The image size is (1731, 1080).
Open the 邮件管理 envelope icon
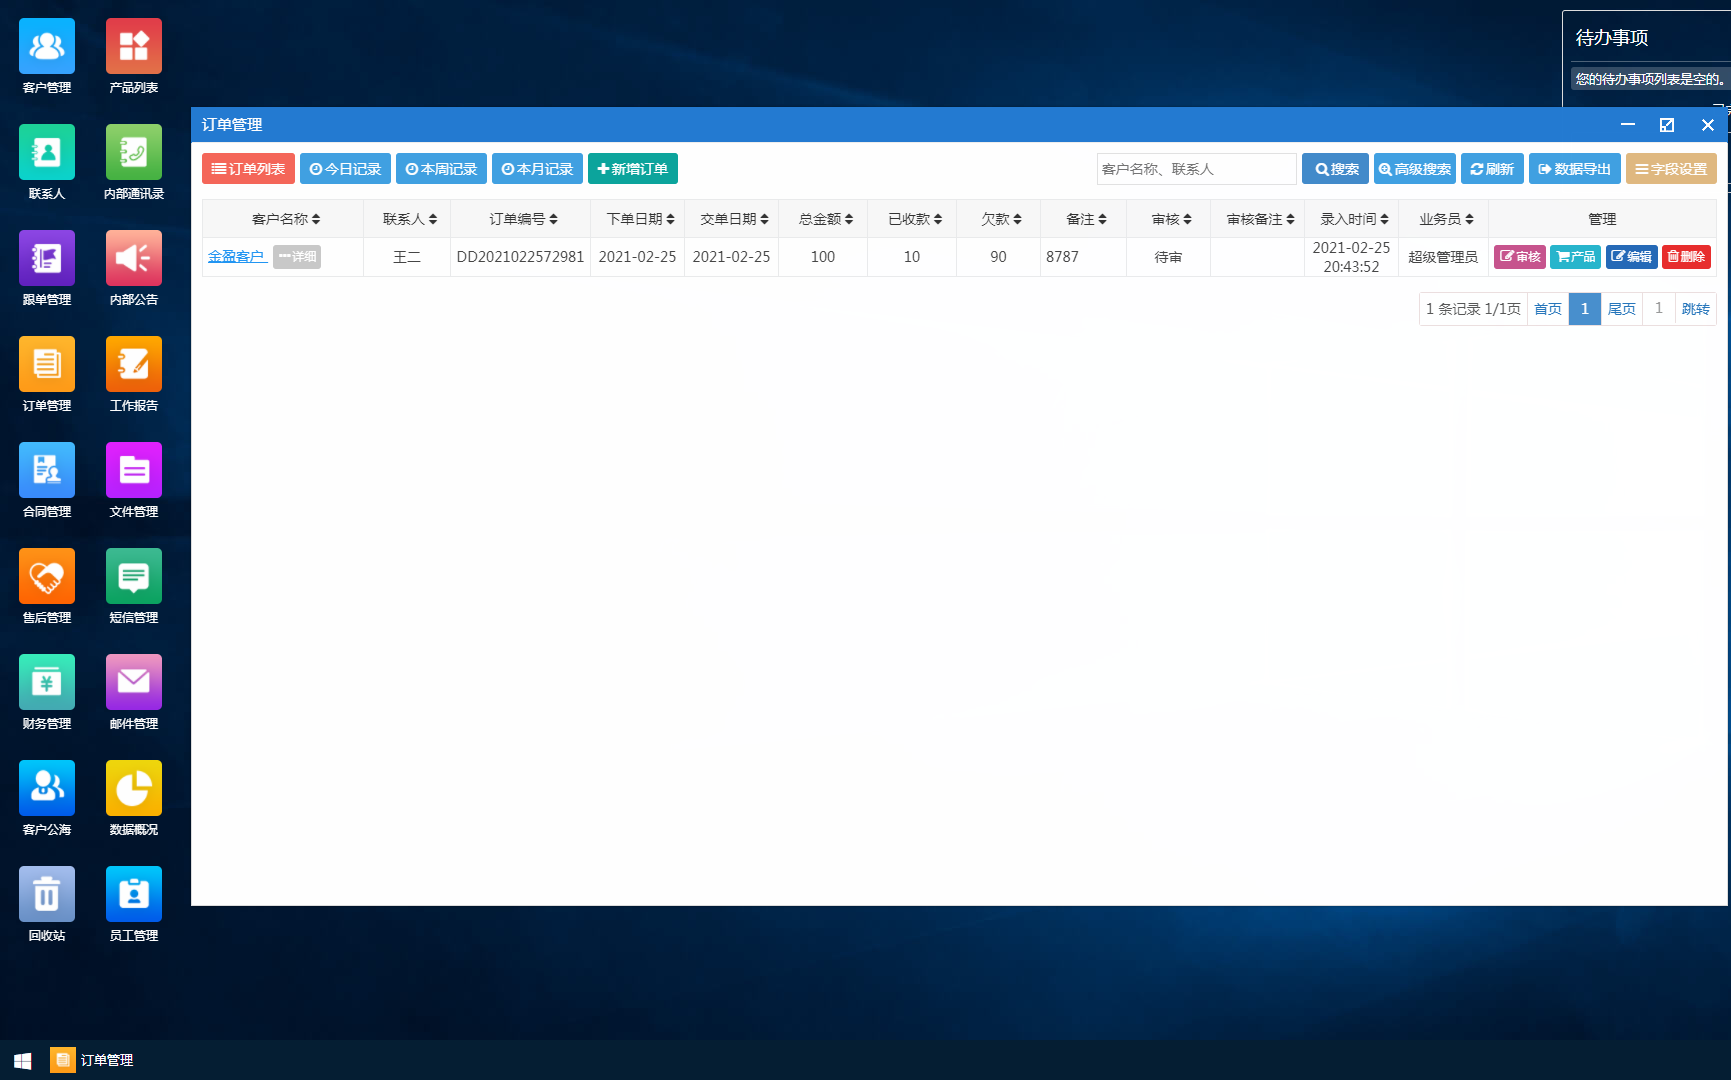click(134, 683)
